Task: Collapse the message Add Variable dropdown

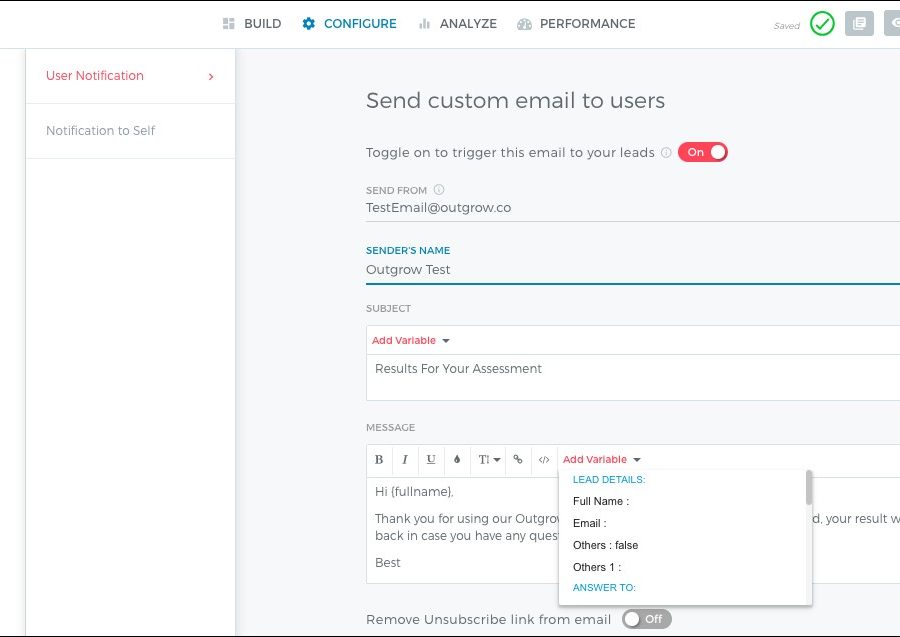Action: [602, 460]
